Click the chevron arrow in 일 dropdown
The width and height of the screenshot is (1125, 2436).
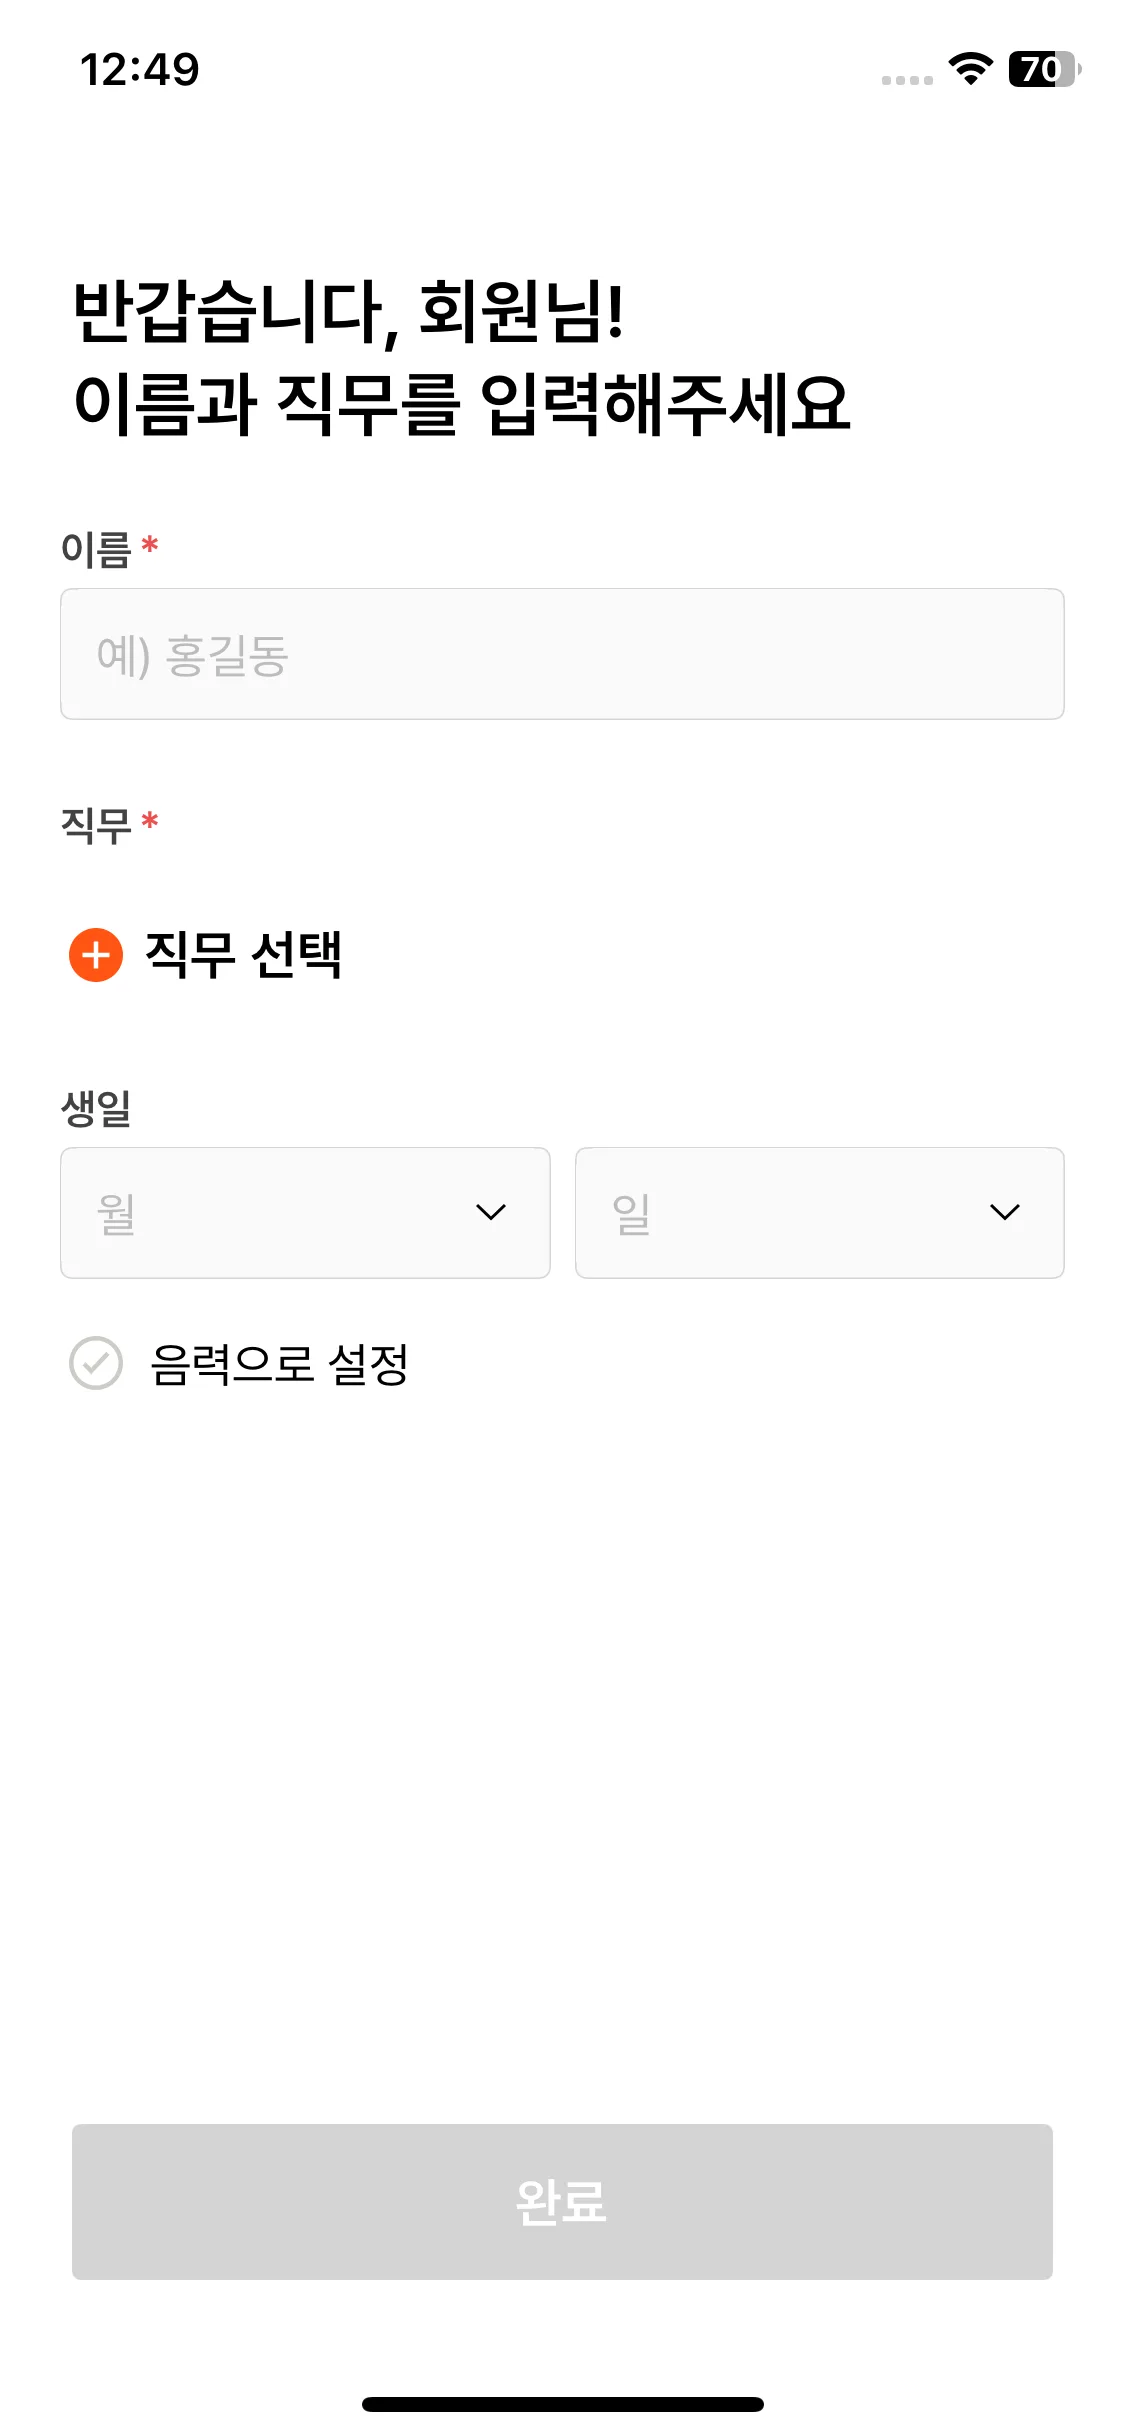coord(1004,1212)
